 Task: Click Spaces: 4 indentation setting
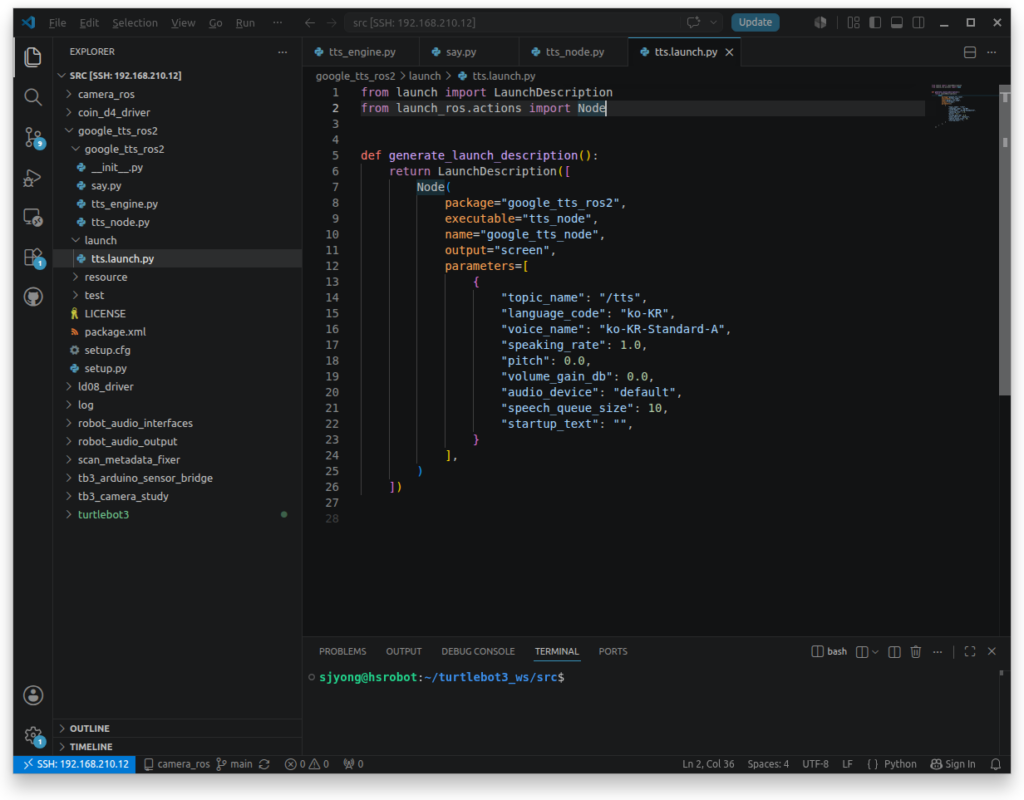[768, 764]
